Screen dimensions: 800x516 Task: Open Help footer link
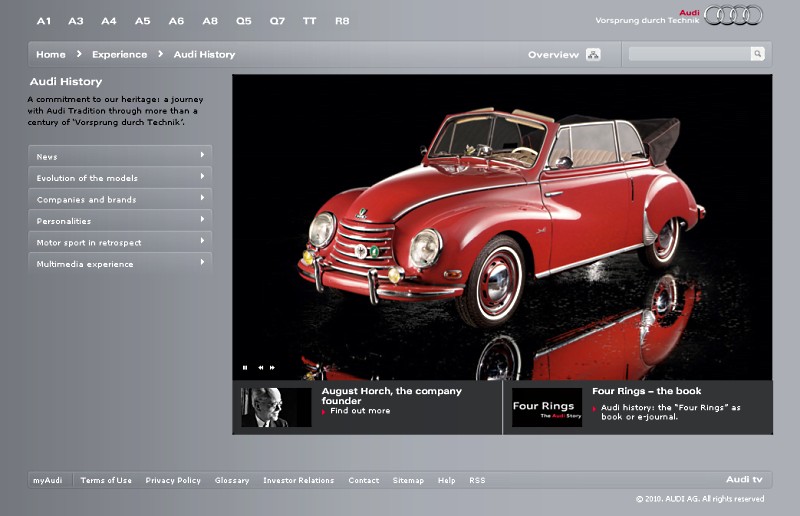pos(446,480)
